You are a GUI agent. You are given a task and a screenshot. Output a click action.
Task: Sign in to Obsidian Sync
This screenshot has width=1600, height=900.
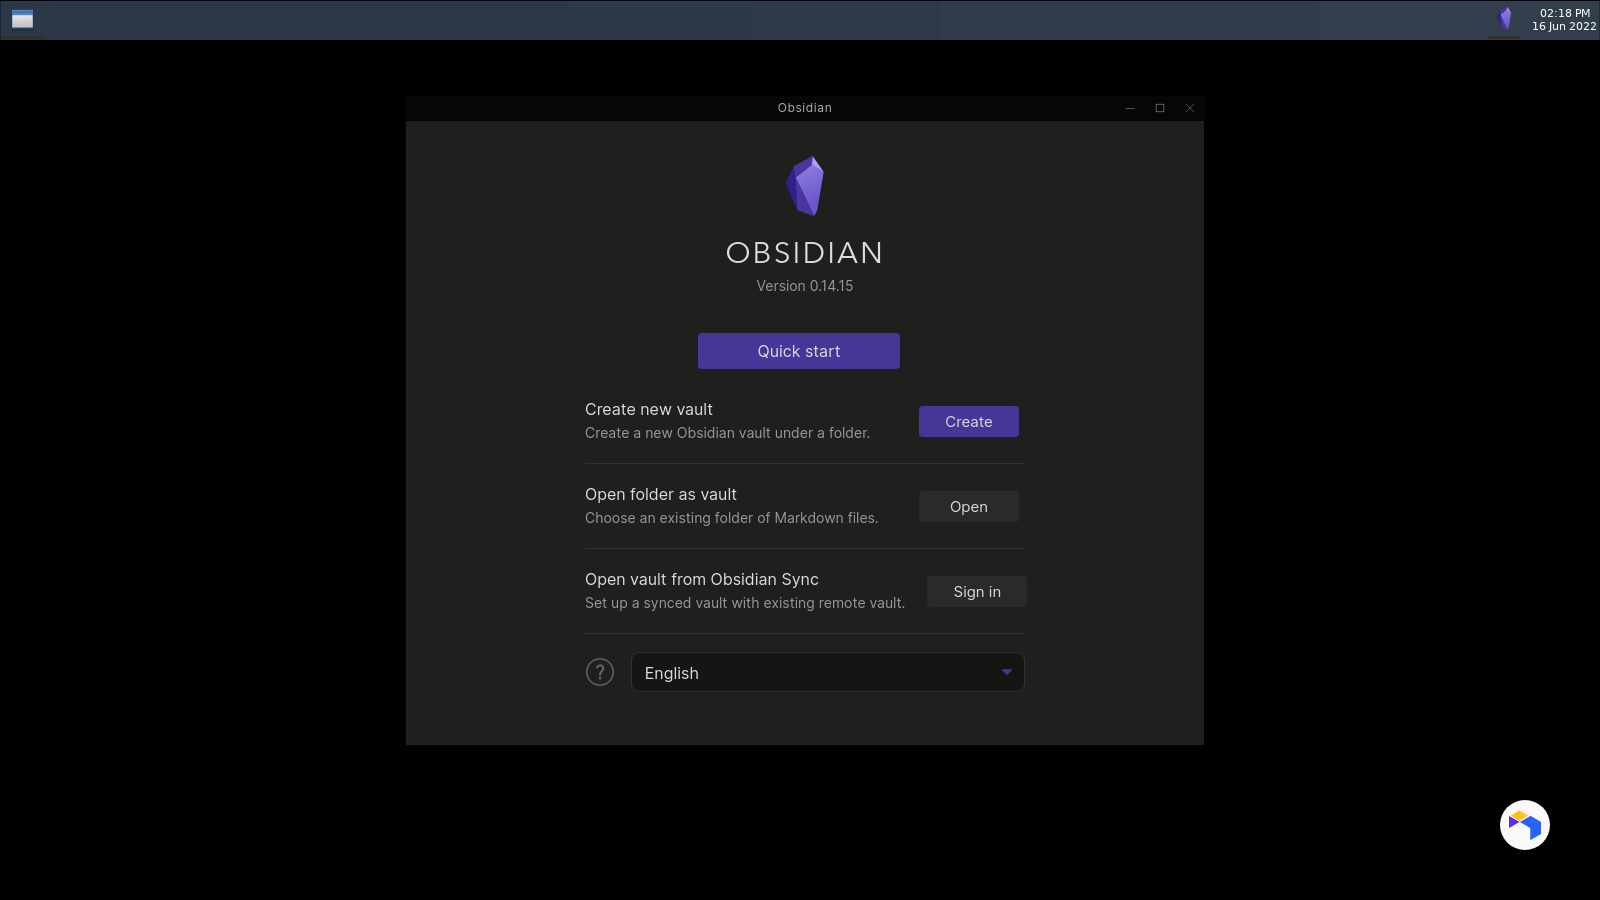pyautogui.click(x=977, y=592)
